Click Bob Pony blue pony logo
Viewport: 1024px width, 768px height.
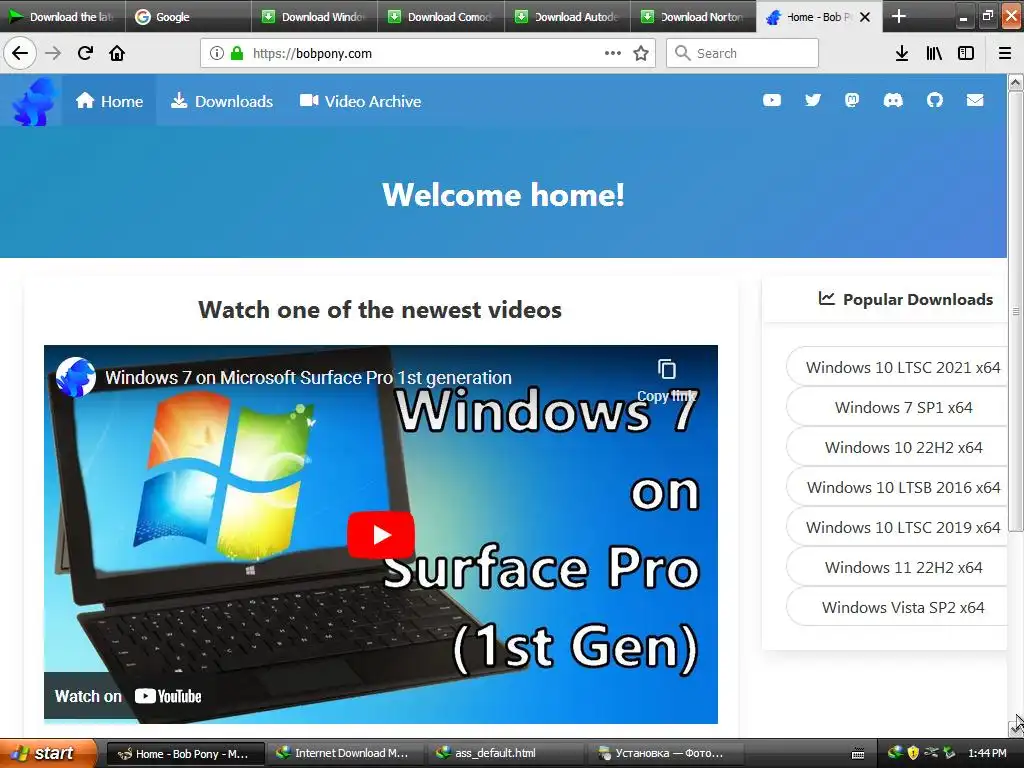[35, 101]
